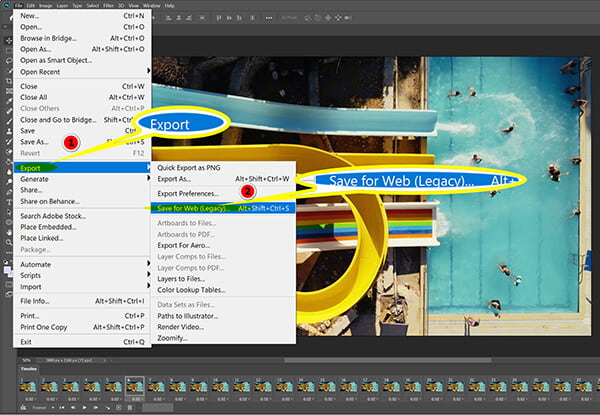Screen dimensions: 600x415
Task: Choose Export in the File menu
Action: pos(82,168)
